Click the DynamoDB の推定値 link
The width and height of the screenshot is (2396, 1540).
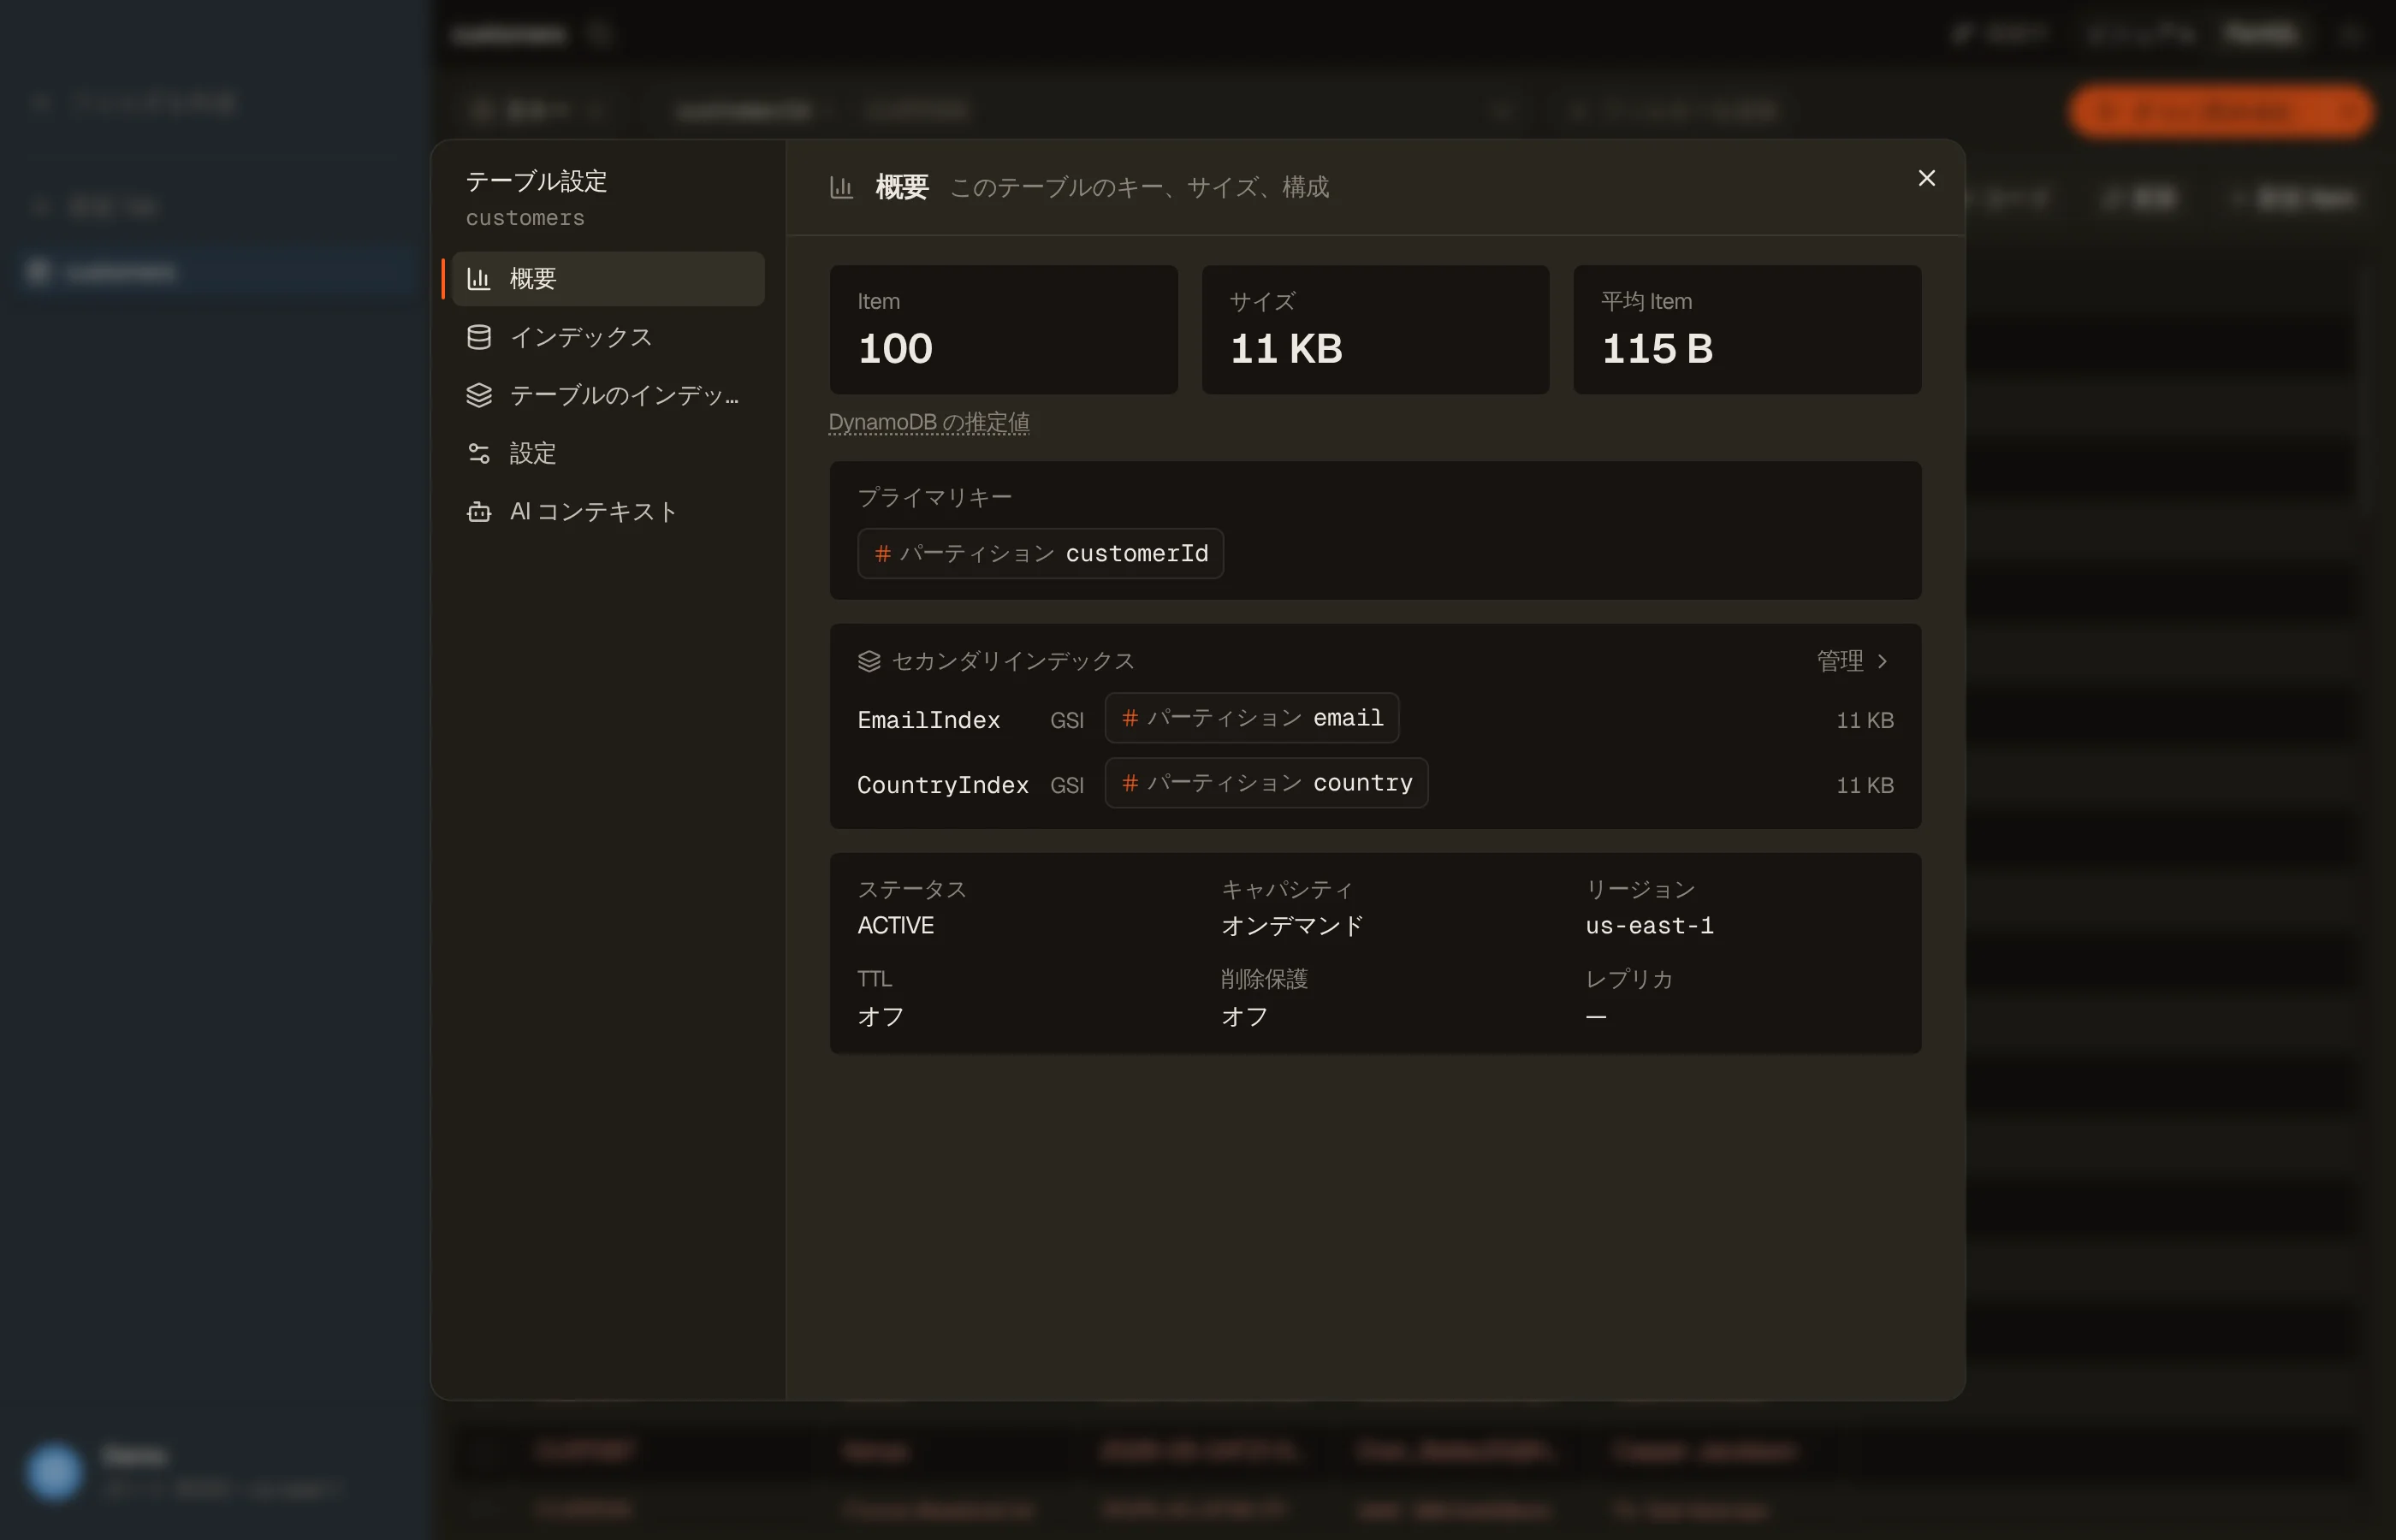tap(929, 422)
